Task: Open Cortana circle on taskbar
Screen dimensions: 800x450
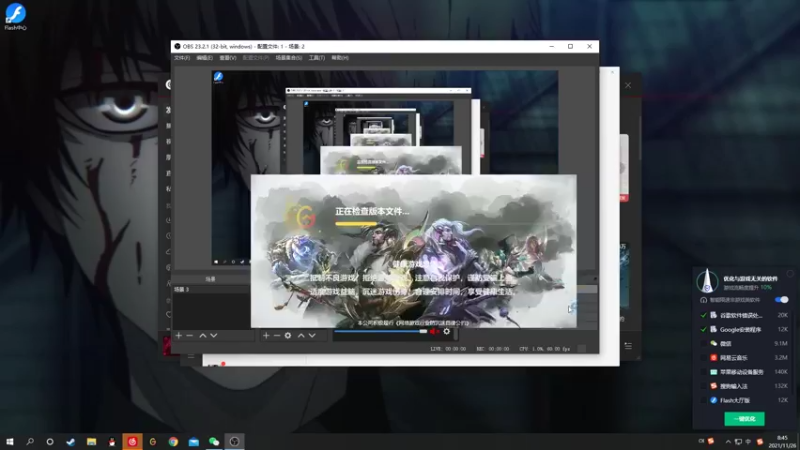Action: click(x=50, y=442)
